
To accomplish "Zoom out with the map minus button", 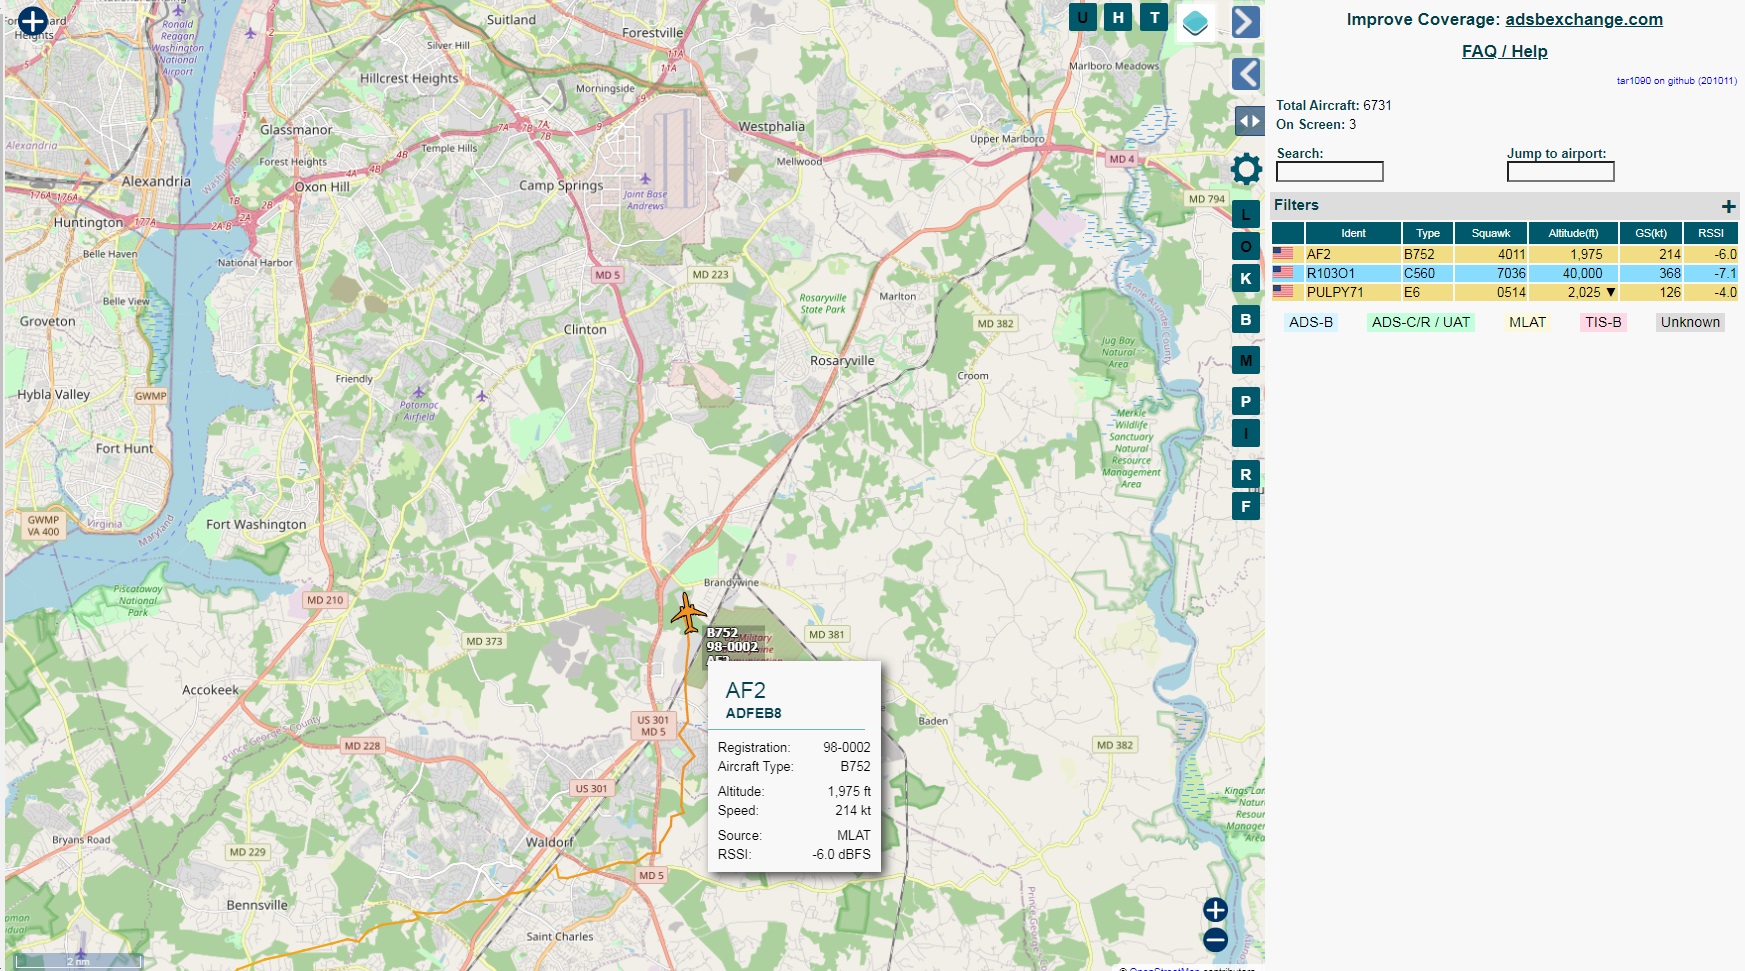I will pos(1215,940).
